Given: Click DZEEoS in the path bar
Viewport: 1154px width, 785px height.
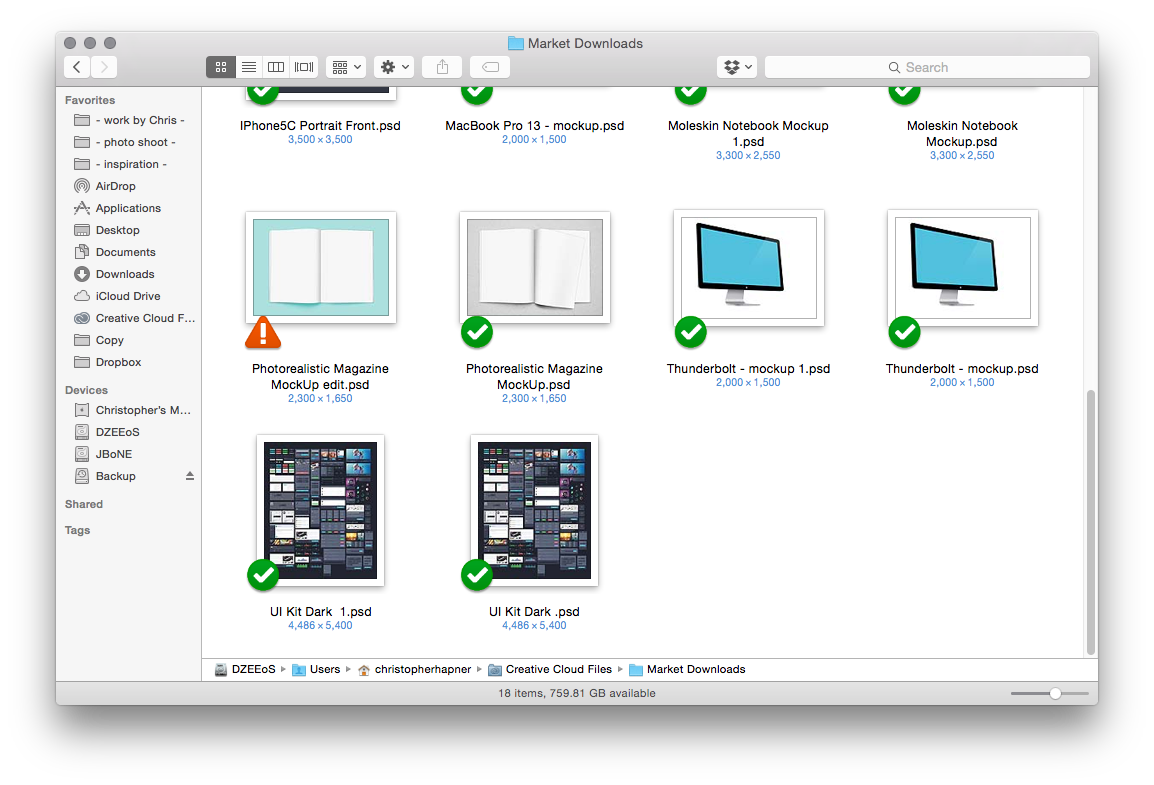Looking at the screenshot, I should [245, 669].
